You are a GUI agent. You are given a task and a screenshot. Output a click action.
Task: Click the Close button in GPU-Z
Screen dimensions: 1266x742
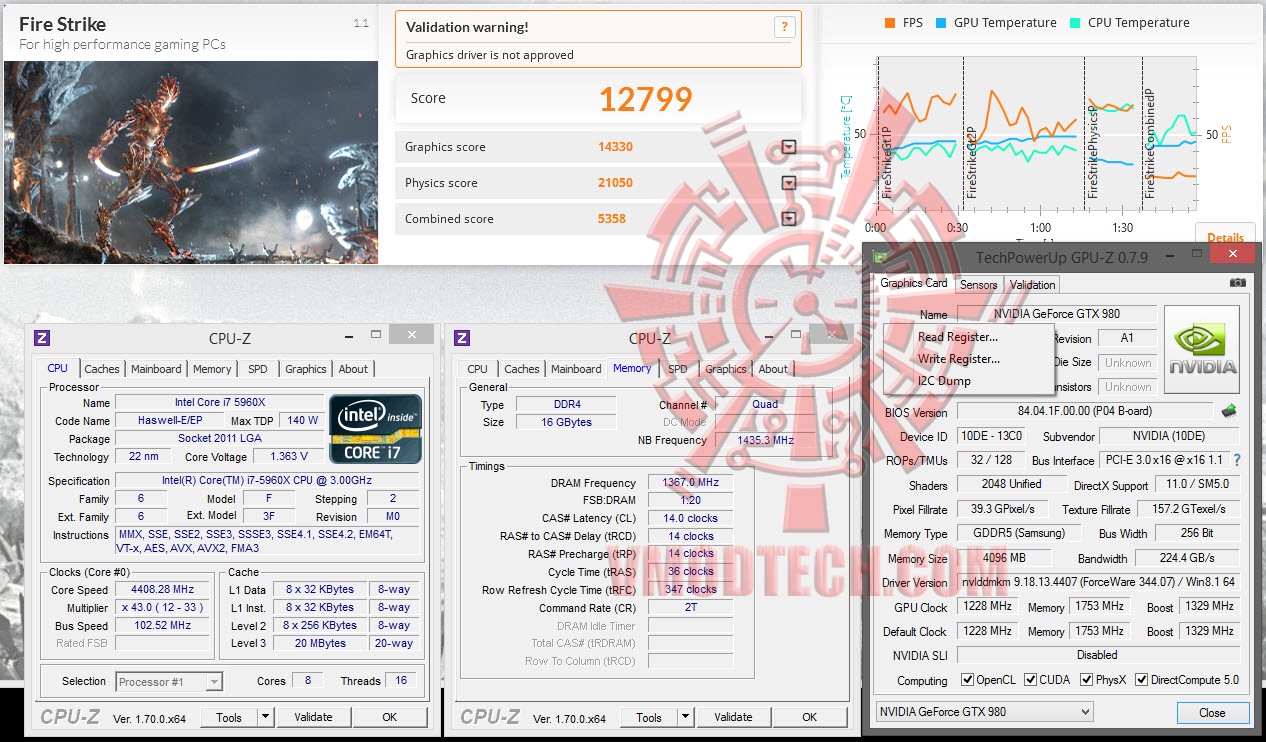(x=1212, y=713)
